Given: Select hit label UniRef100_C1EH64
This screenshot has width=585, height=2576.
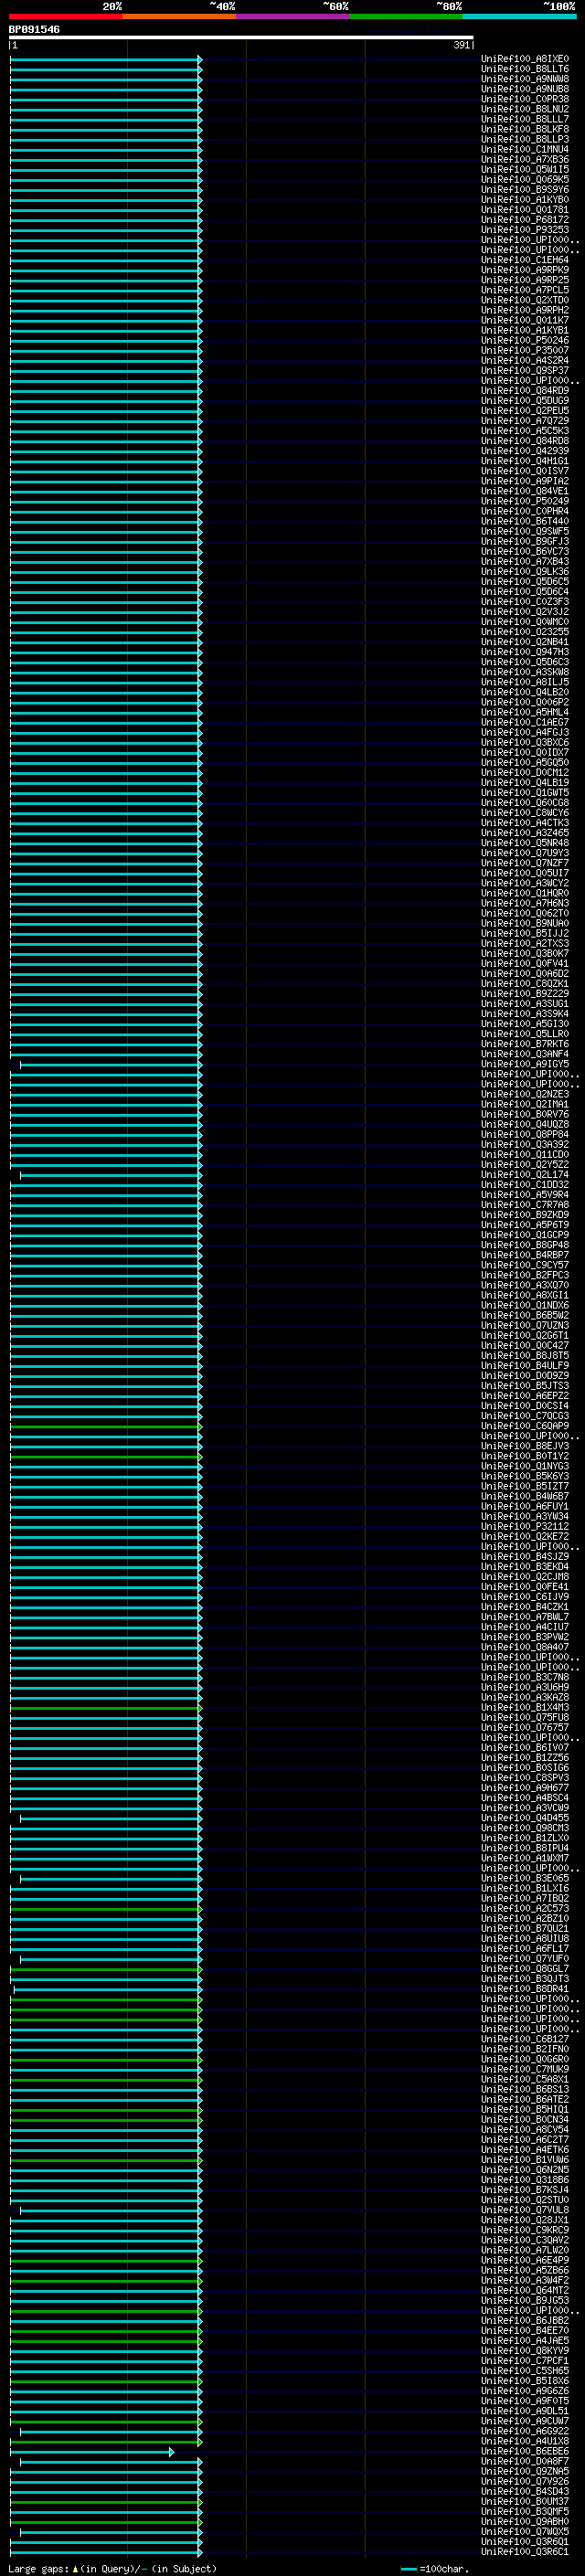Looking at the screenshot, I should click(x=524, y=260).
